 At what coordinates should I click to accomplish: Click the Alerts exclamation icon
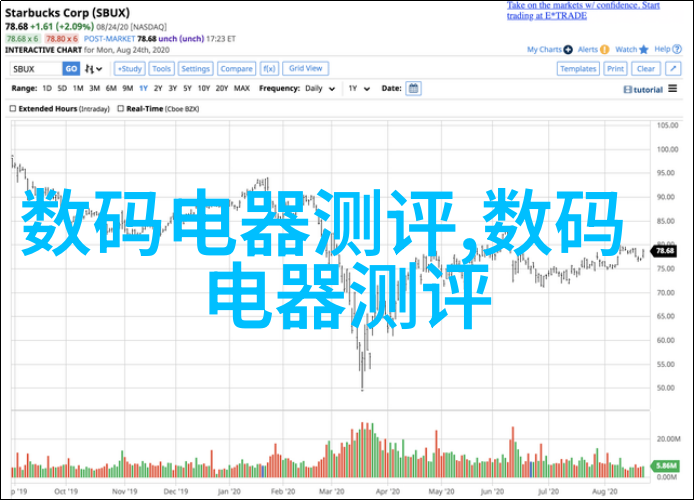tap(605, 50)
